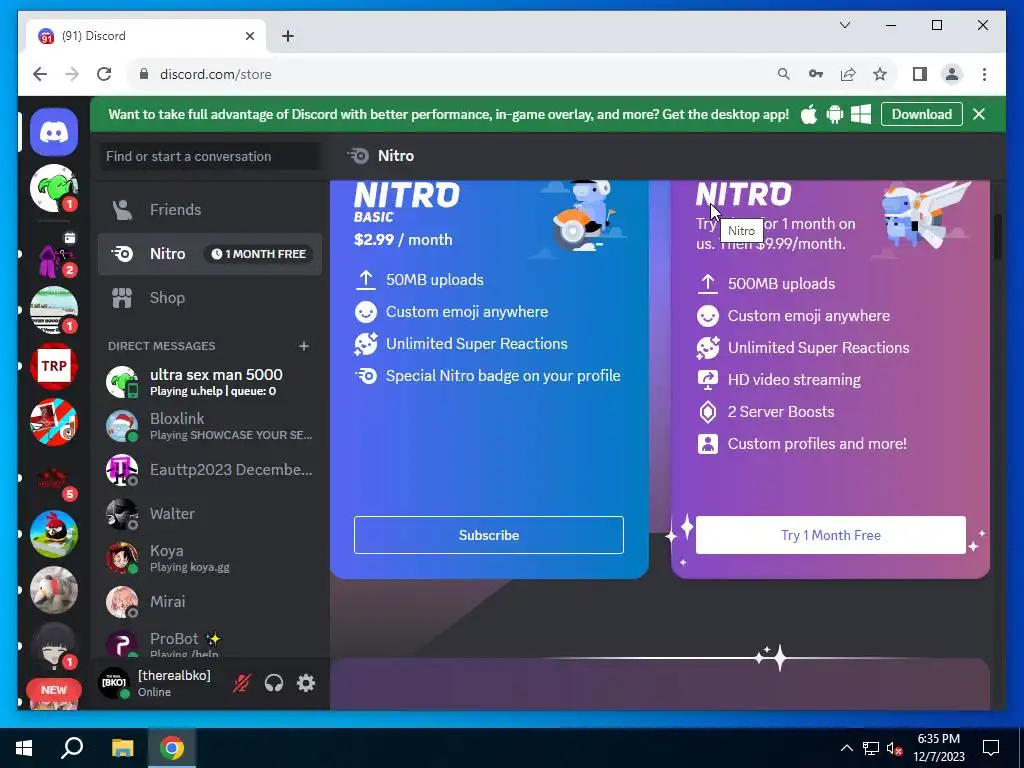This screenshot has height=768, width=1024.
Task: Dismiss the green desktop app banner
Action: (x=979, y=114)
